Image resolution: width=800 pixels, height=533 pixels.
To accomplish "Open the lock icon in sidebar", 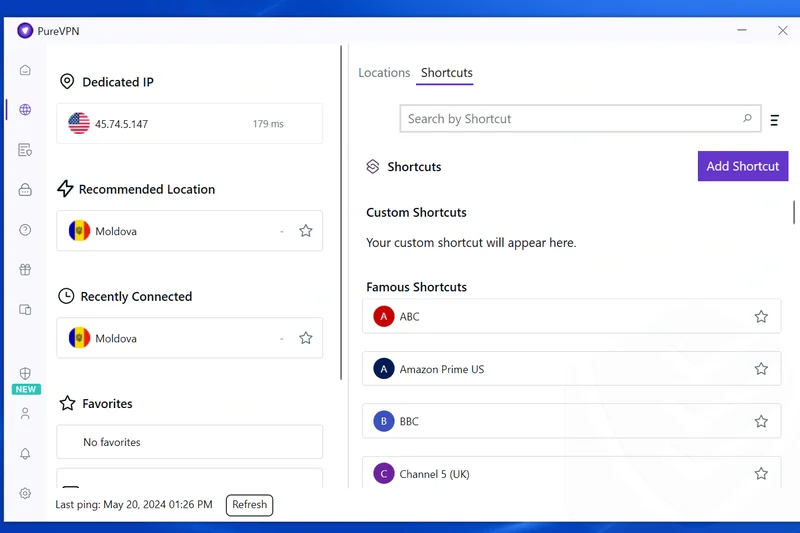I will pyautogui.click(x=25, y=190).
